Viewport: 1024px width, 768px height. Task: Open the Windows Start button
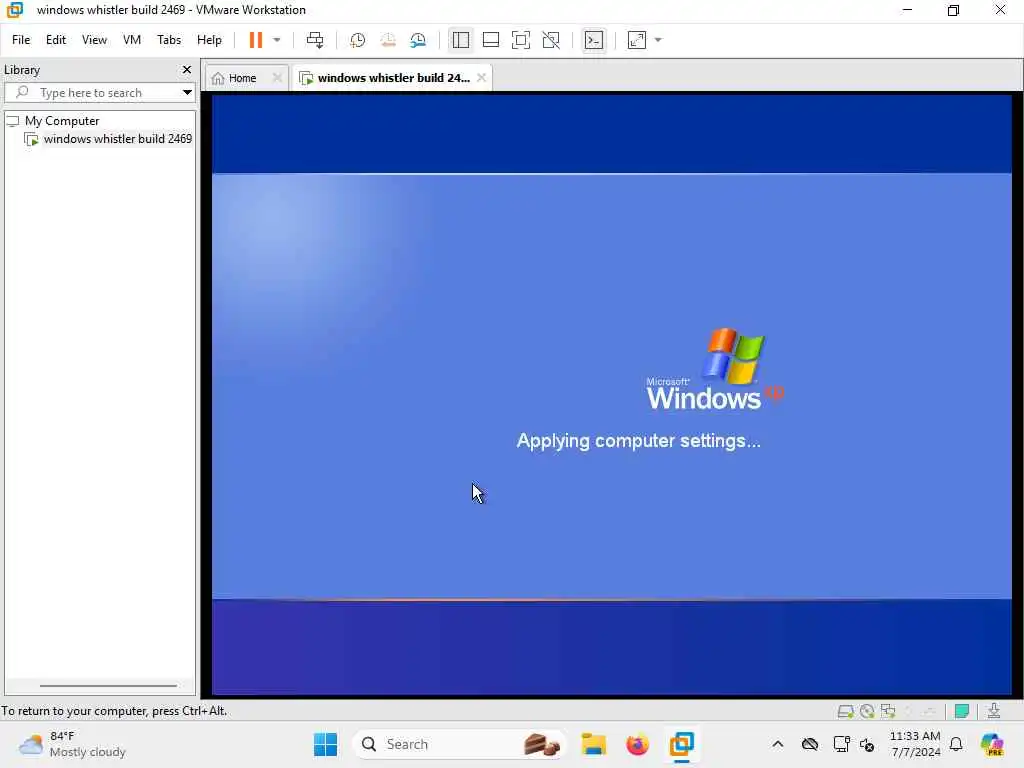(325, 744)
